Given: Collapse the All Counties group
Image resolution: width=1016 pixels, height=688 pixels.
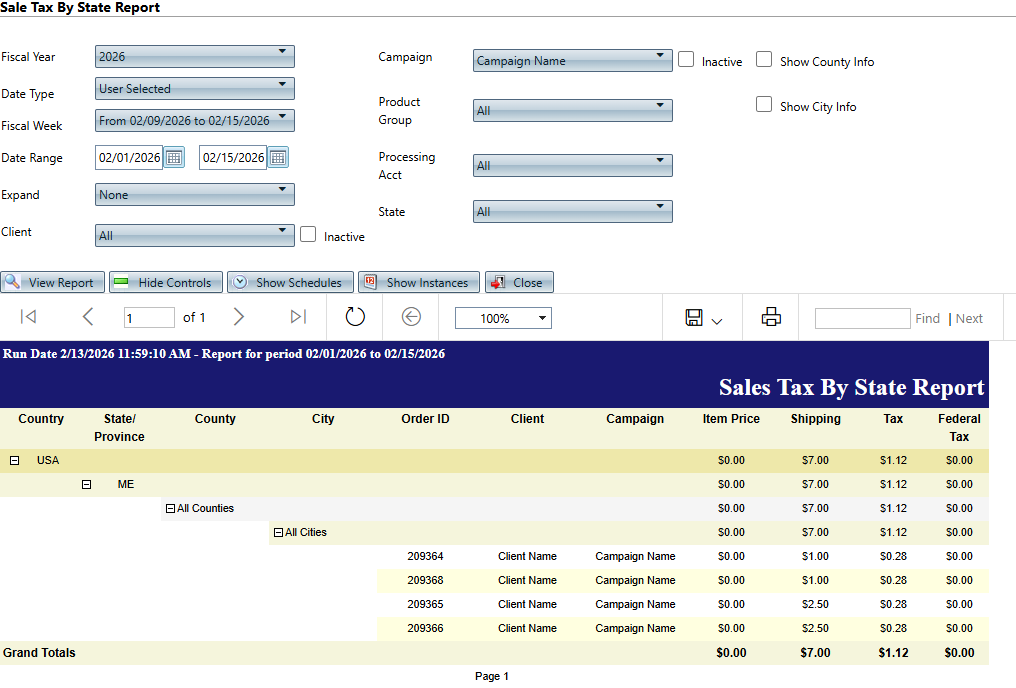Looking at the screenshot, I should [x=171, y=508].
